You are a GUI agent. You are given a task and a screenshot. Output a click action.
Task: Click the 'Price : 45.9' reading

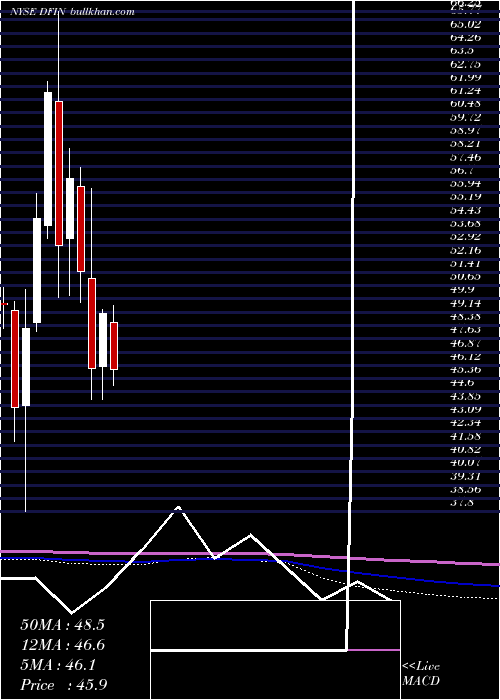pos(63,685)
